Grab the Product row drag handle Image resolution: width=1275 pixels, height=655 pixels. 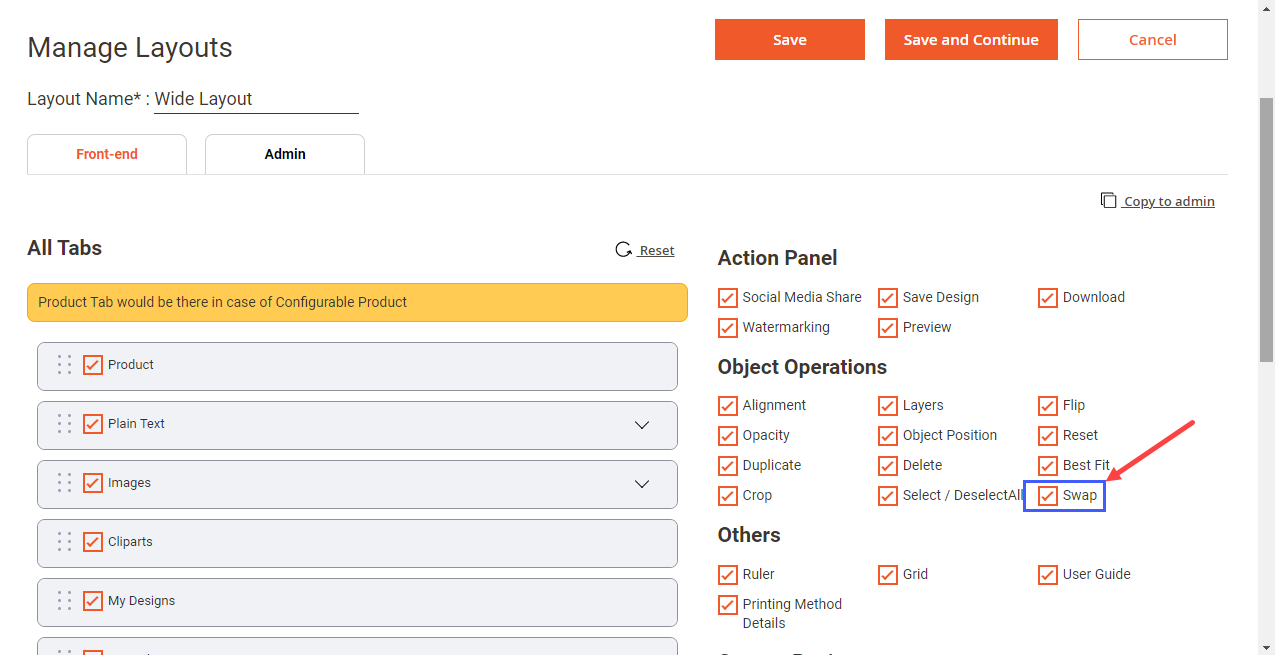[64, 365]
